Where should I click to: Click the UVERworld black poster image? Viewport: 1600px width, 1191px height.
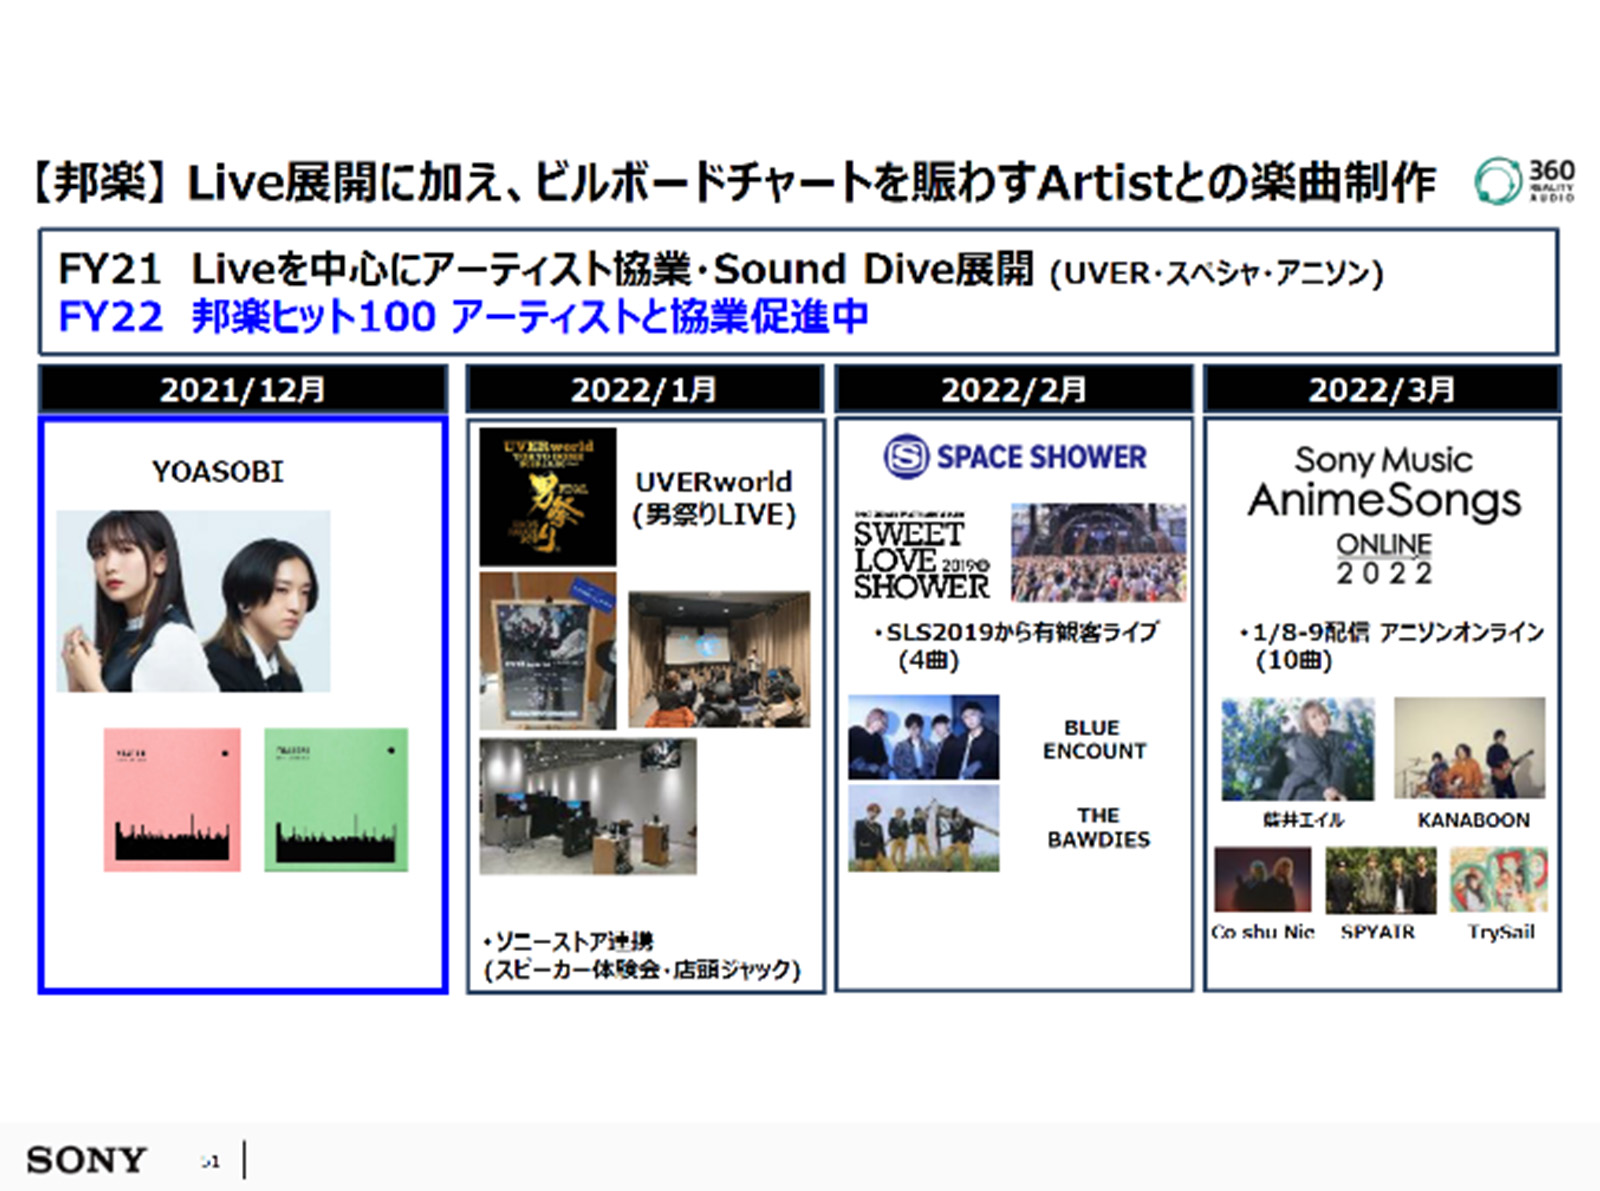point(548,497)
